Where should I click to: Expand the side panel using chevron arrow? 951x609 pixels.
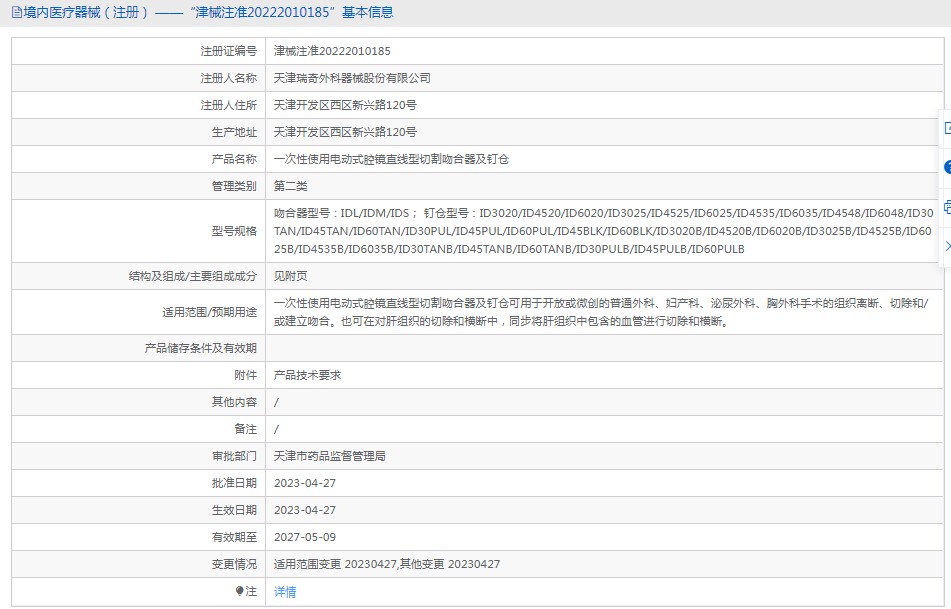coord(947,246)
